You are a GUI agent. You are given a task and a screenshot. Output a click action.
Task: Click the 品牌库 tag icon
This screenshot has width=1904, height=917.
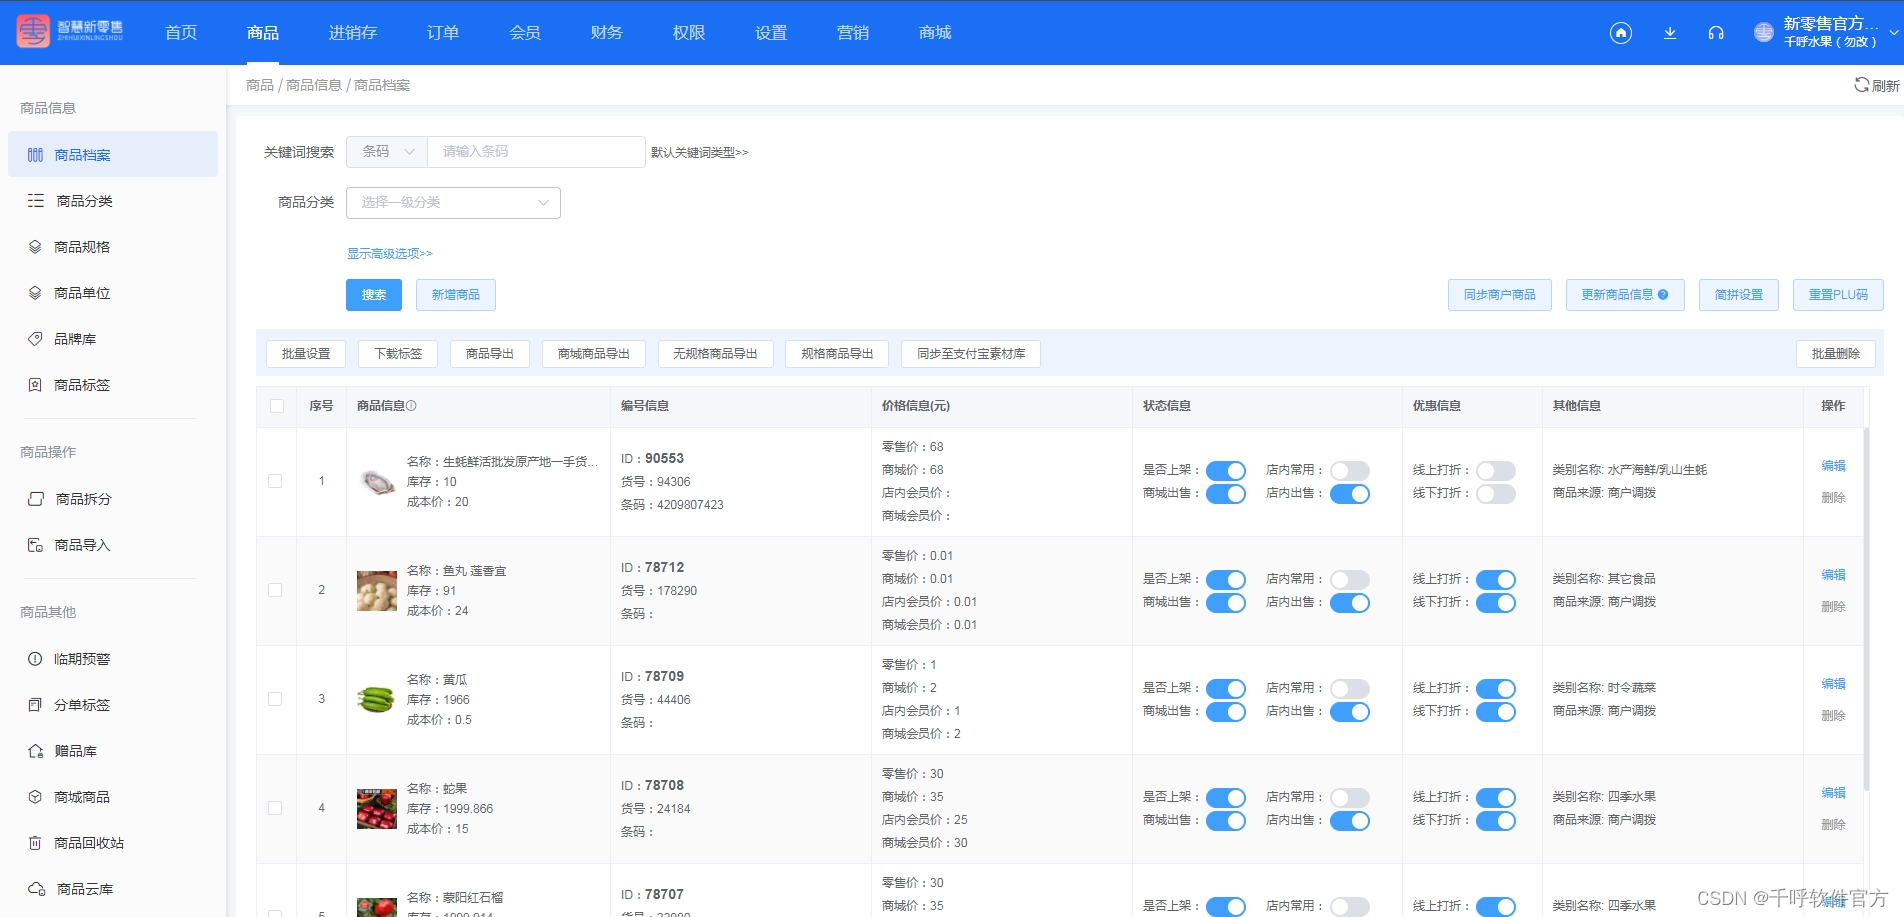[35, 339]
